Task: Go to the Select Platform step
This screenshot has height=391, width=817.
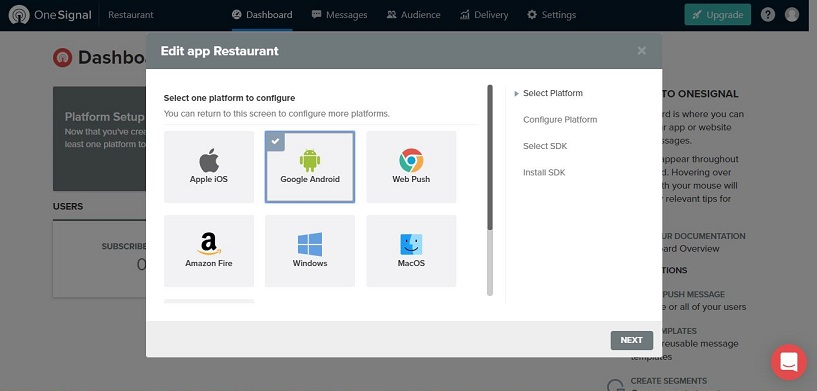Action: (x=553, y=93)
